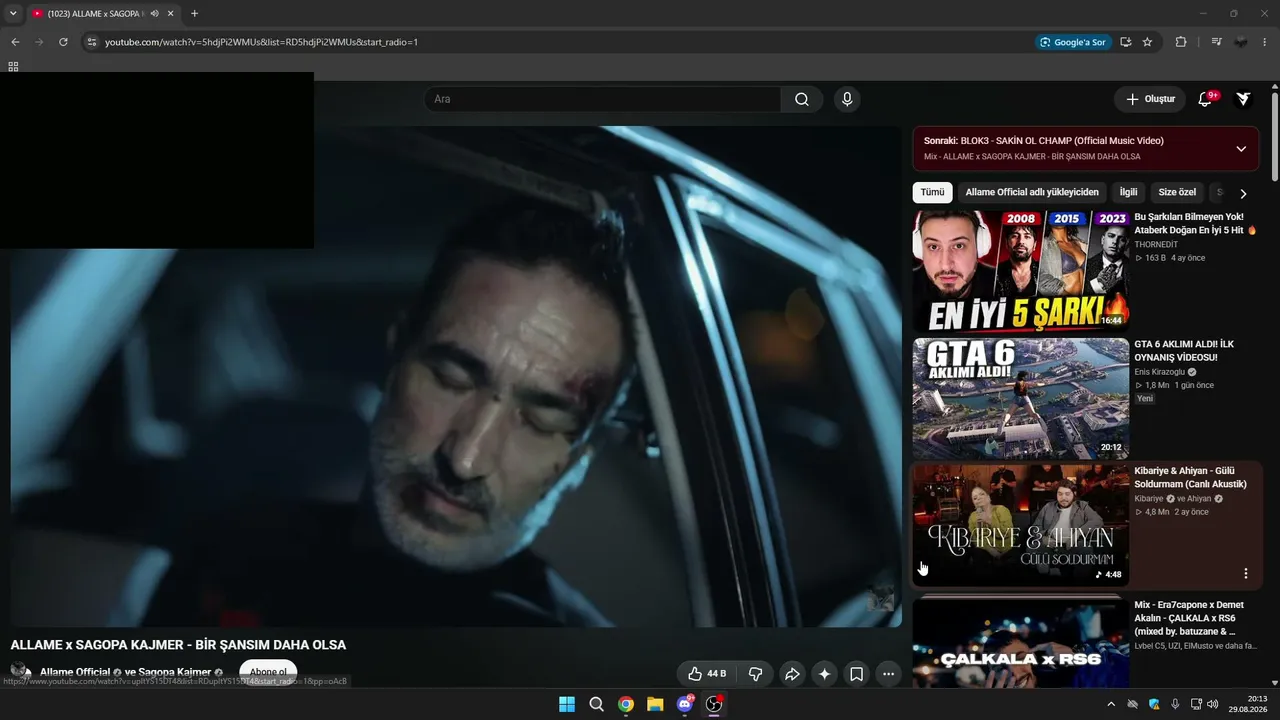Open a new browser tab
The width and height of the screenshot is (1280, 720).
coord(194,14)
